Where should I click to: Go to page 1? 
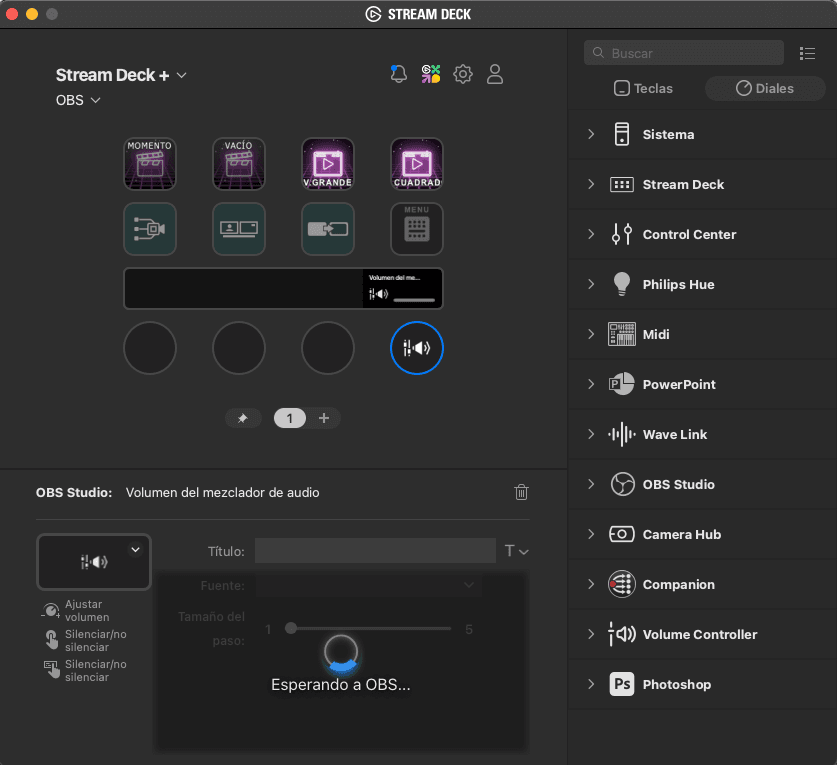(290, 418)
